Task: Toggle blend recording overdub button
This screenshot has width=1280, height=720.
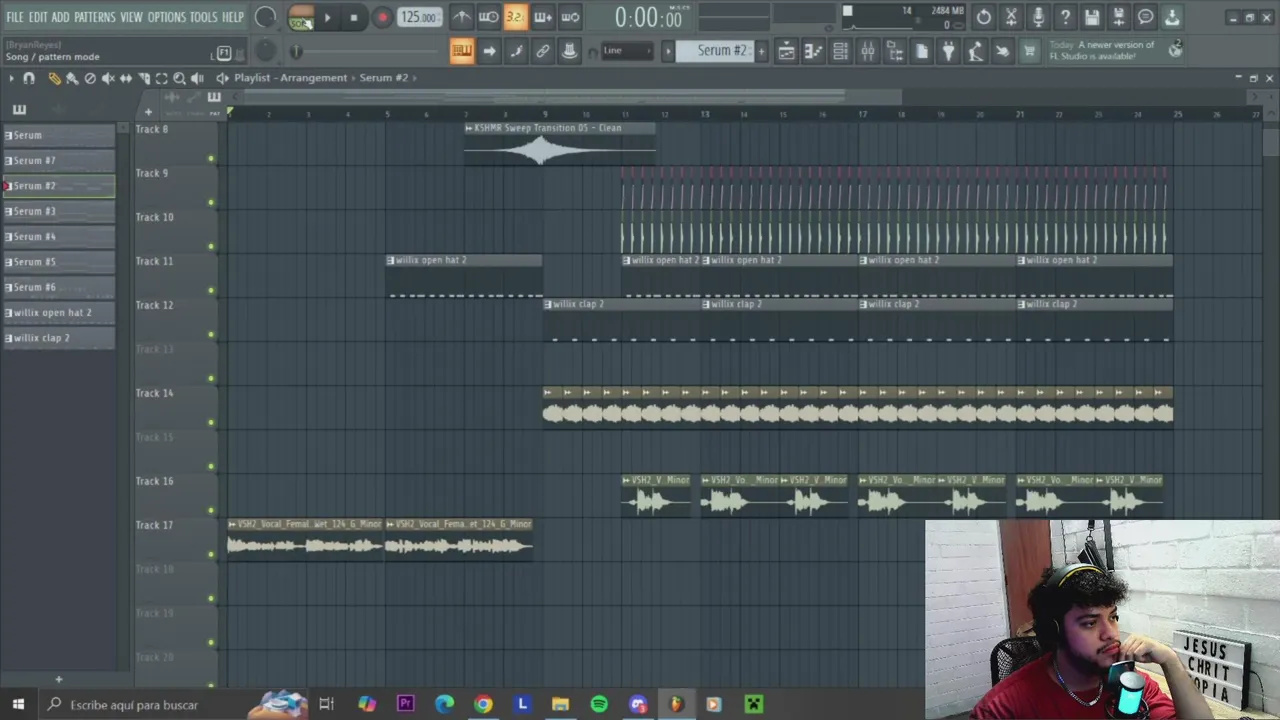Action: point(543,17)
